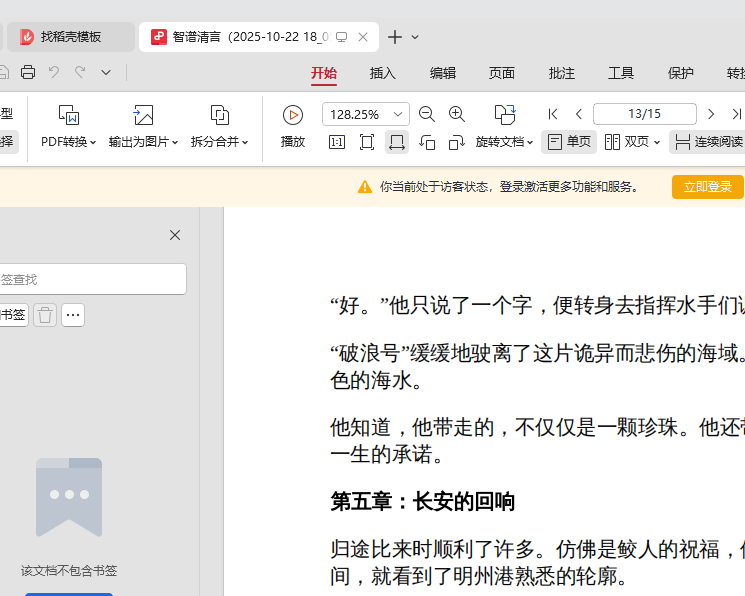Click the 旋转文档 icon
This screenshot has height=596, width=745.
[505, 115]
